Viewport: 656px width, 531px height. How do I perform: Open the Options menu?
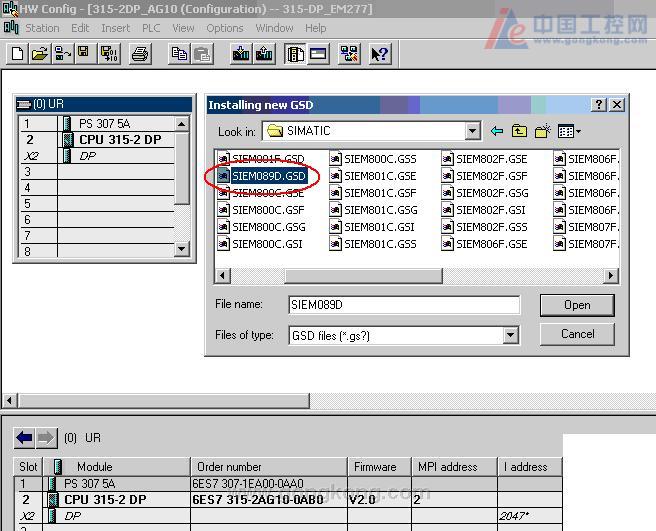[225, 28]
